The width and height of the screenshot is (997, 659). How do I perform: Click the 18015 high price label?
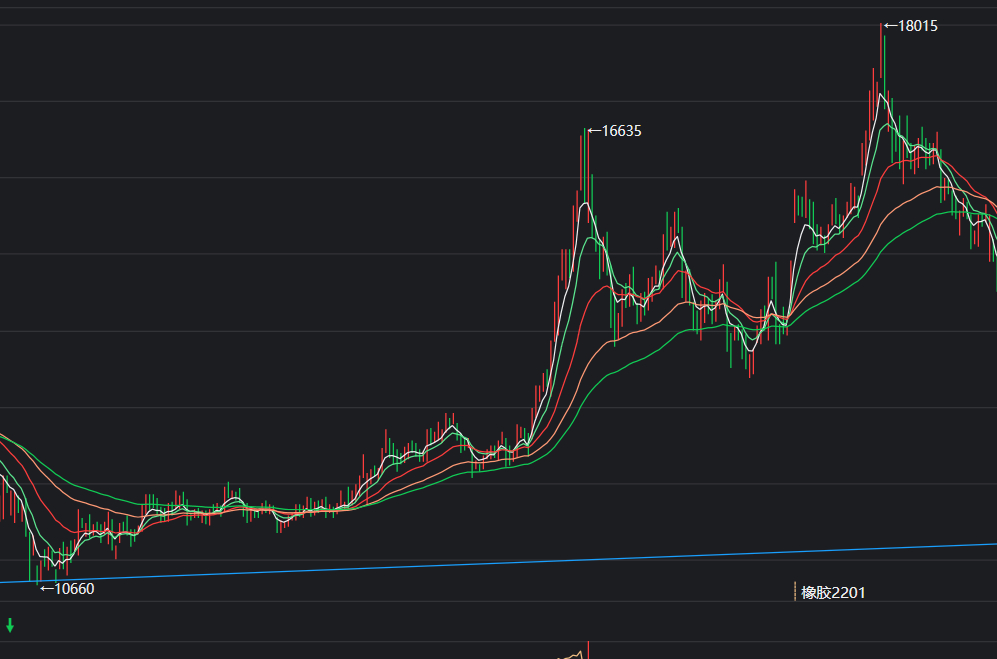pos(918,26)
